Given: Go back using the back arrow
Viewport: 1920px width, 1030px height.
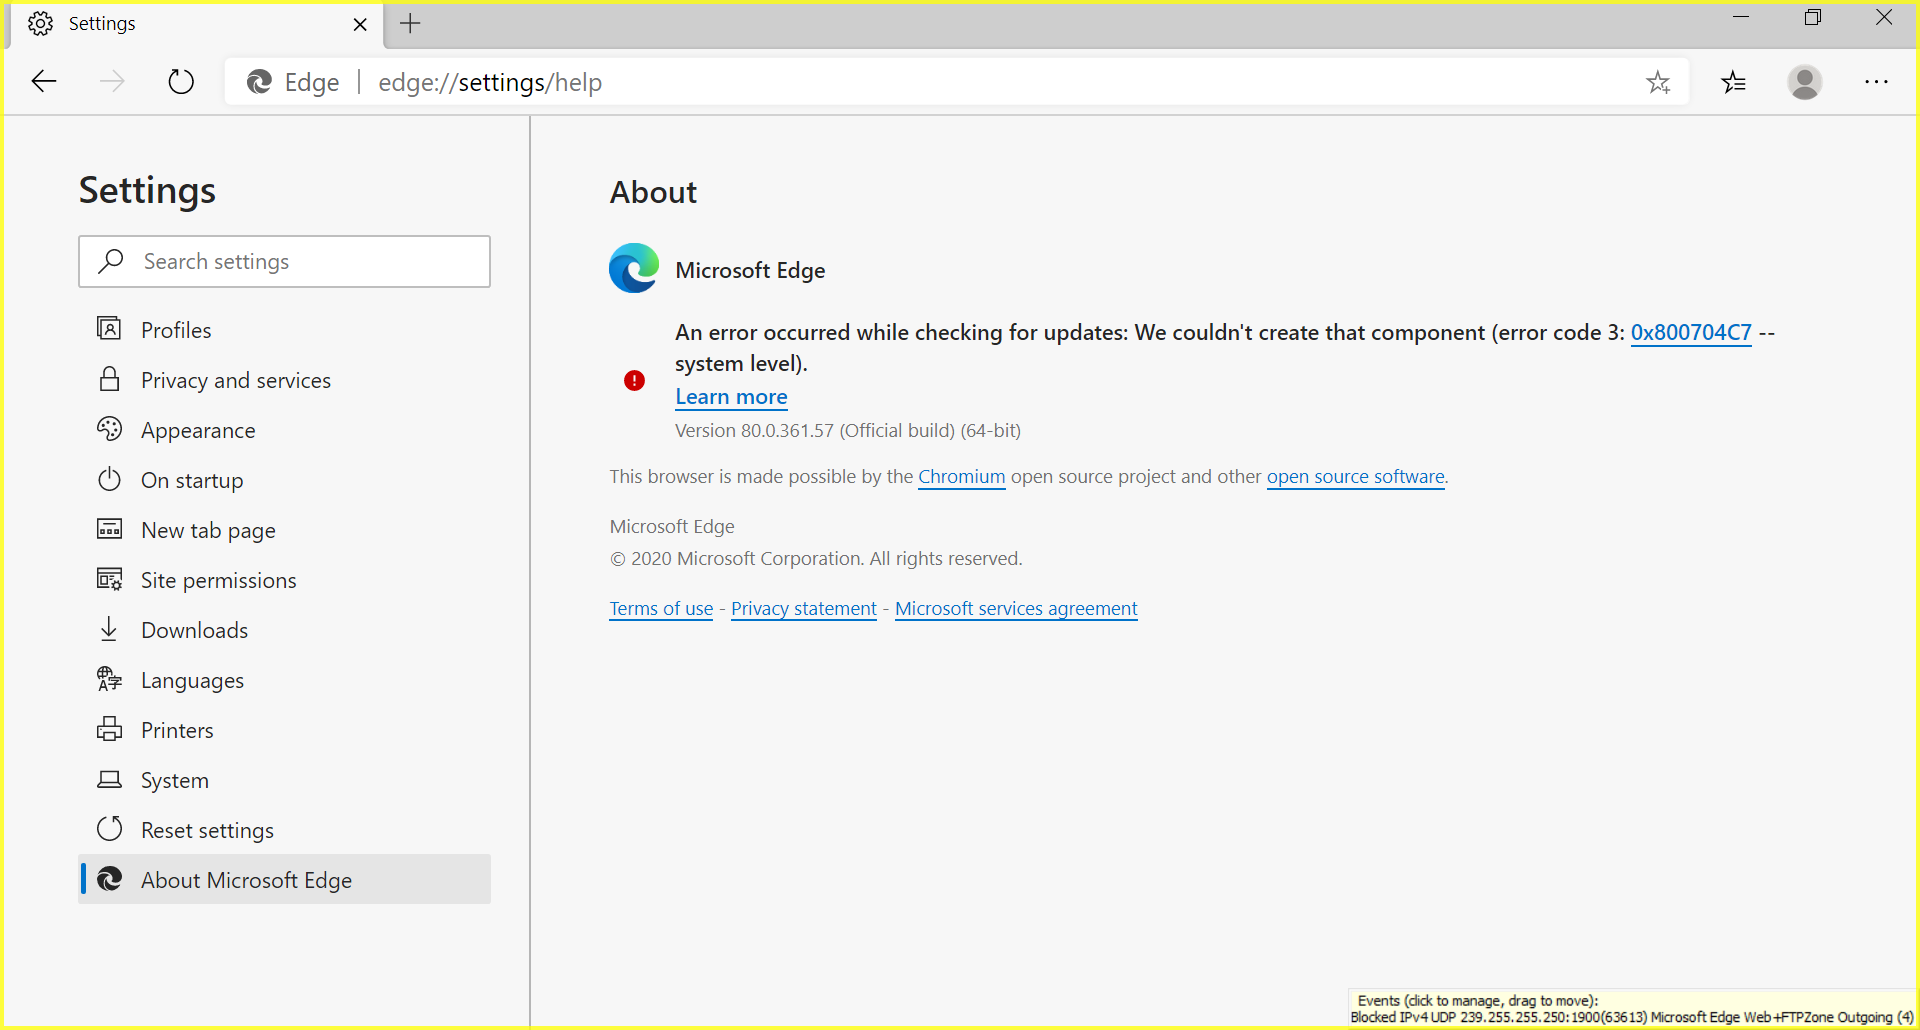Looking at the screenshot, I should point(44,82).
